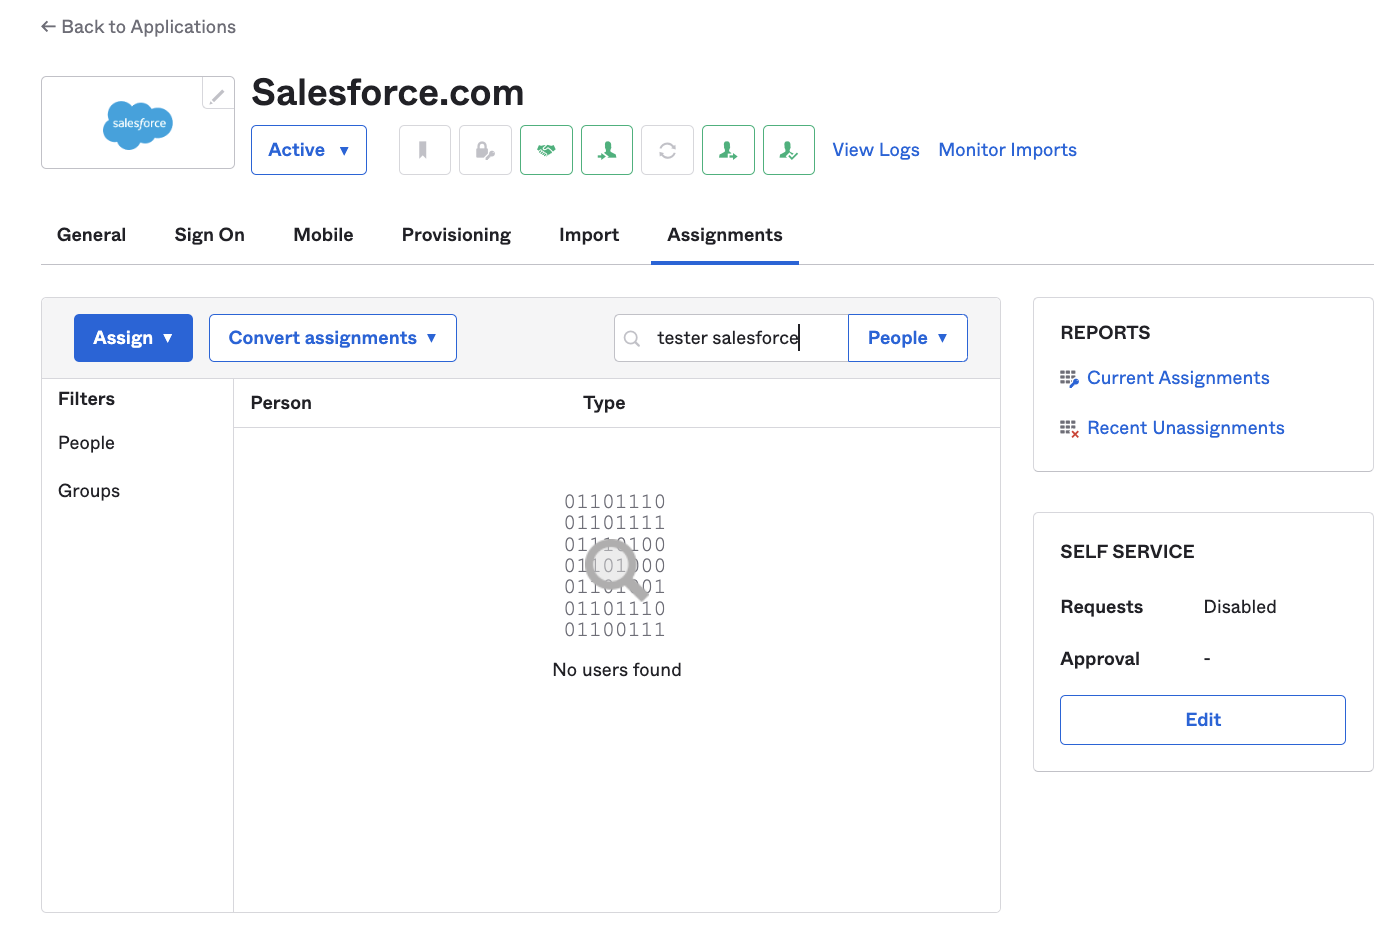
Task: Open the Current Assignments report
Action: point(1177,378)
